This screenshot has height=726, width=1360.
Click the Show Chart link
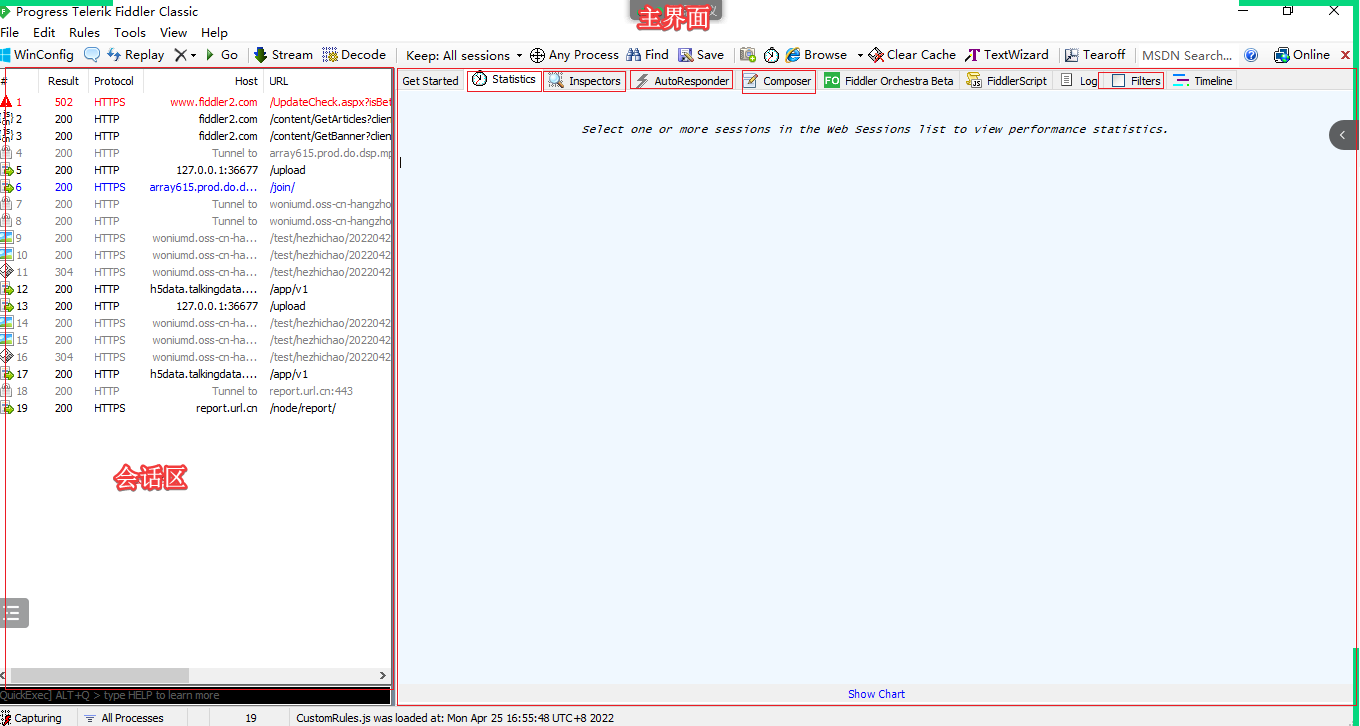click(x=876, y=694)
